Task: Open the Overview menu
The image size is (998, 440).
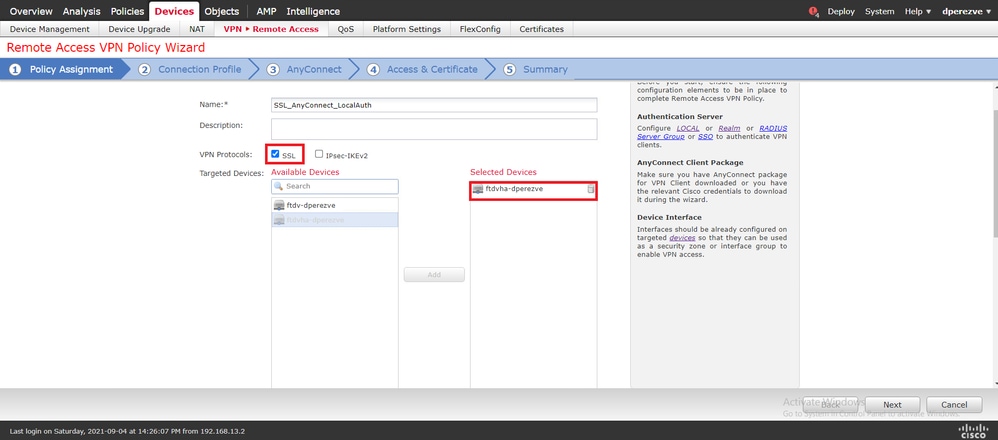Action: (x=31, y=11)
